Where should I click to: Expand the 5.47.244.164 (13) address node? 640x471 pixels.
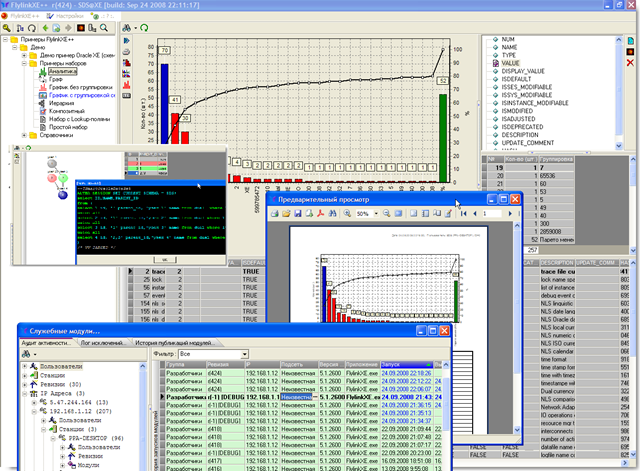click(x=34, y=402)
